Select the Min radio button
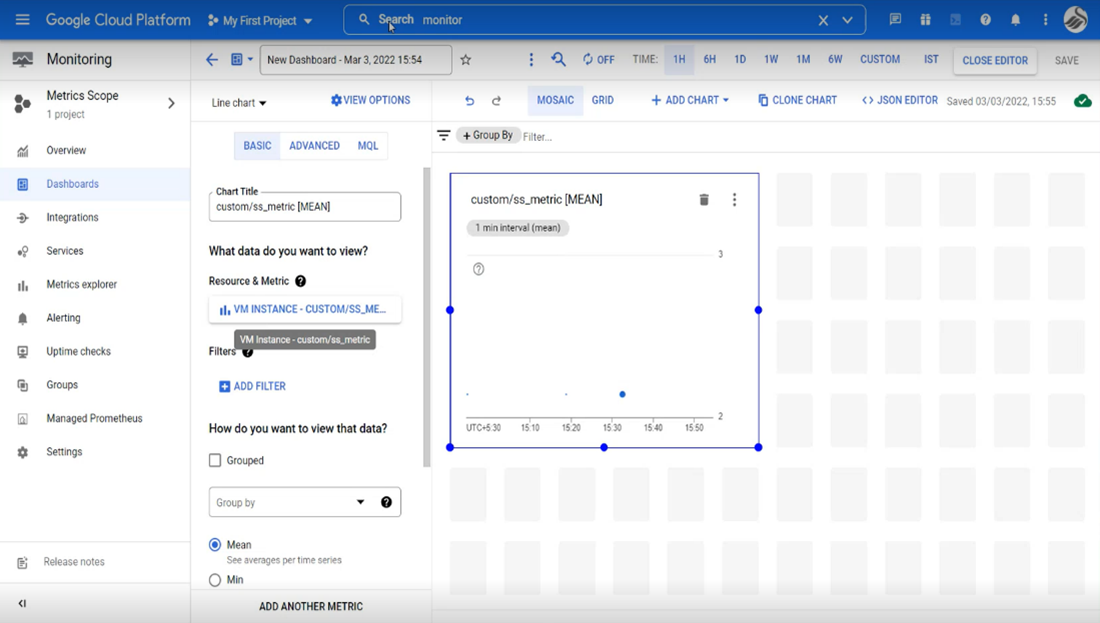 (215, 580)
